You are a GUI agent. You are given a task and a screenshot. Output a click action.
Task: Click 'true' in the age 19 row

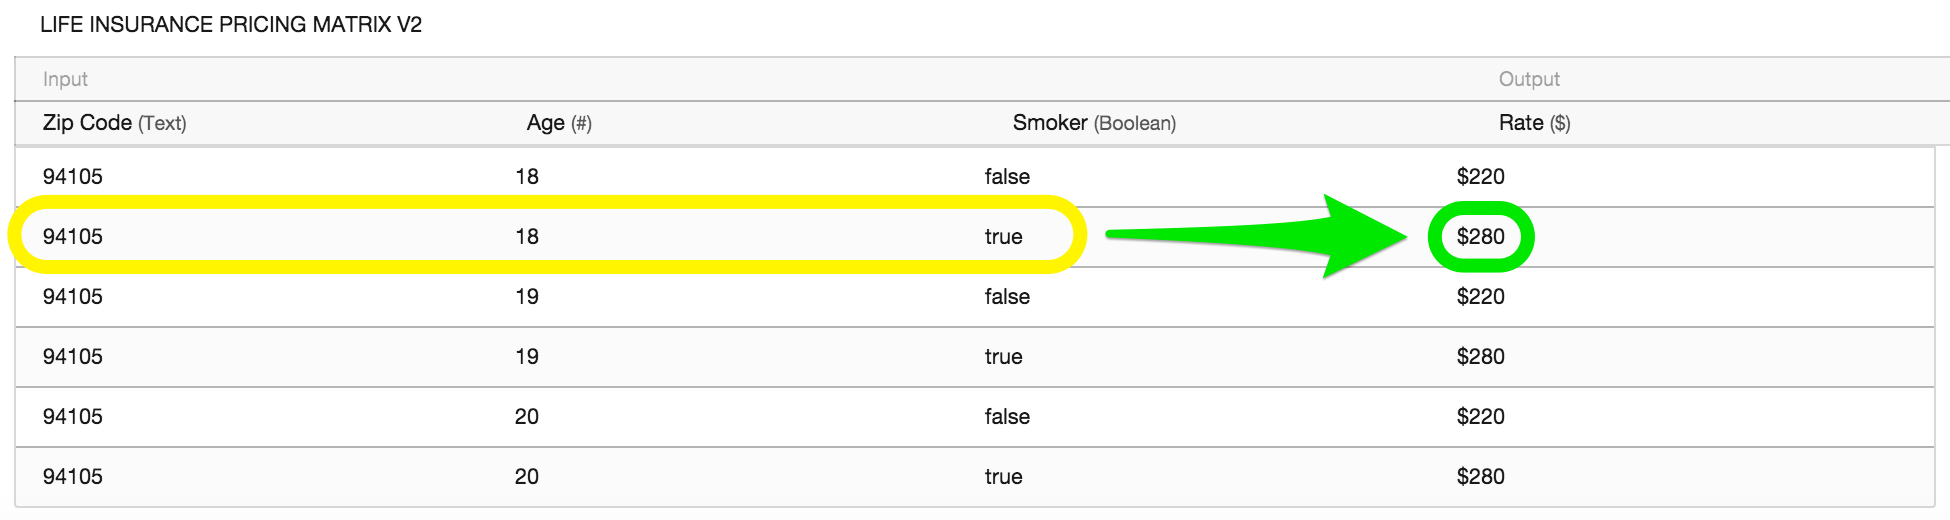[x=1003, y=357]
